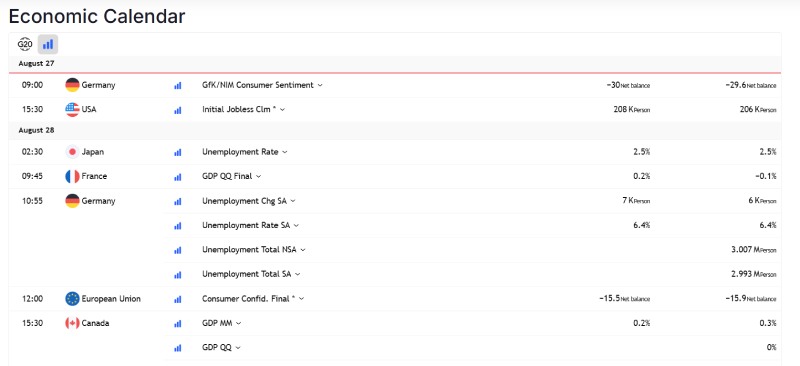800x366 pixels.
Task: Click importance icon for GfK/NIM Consumer Sentiment
Action: pyautogui.click(x=178, y=86)
